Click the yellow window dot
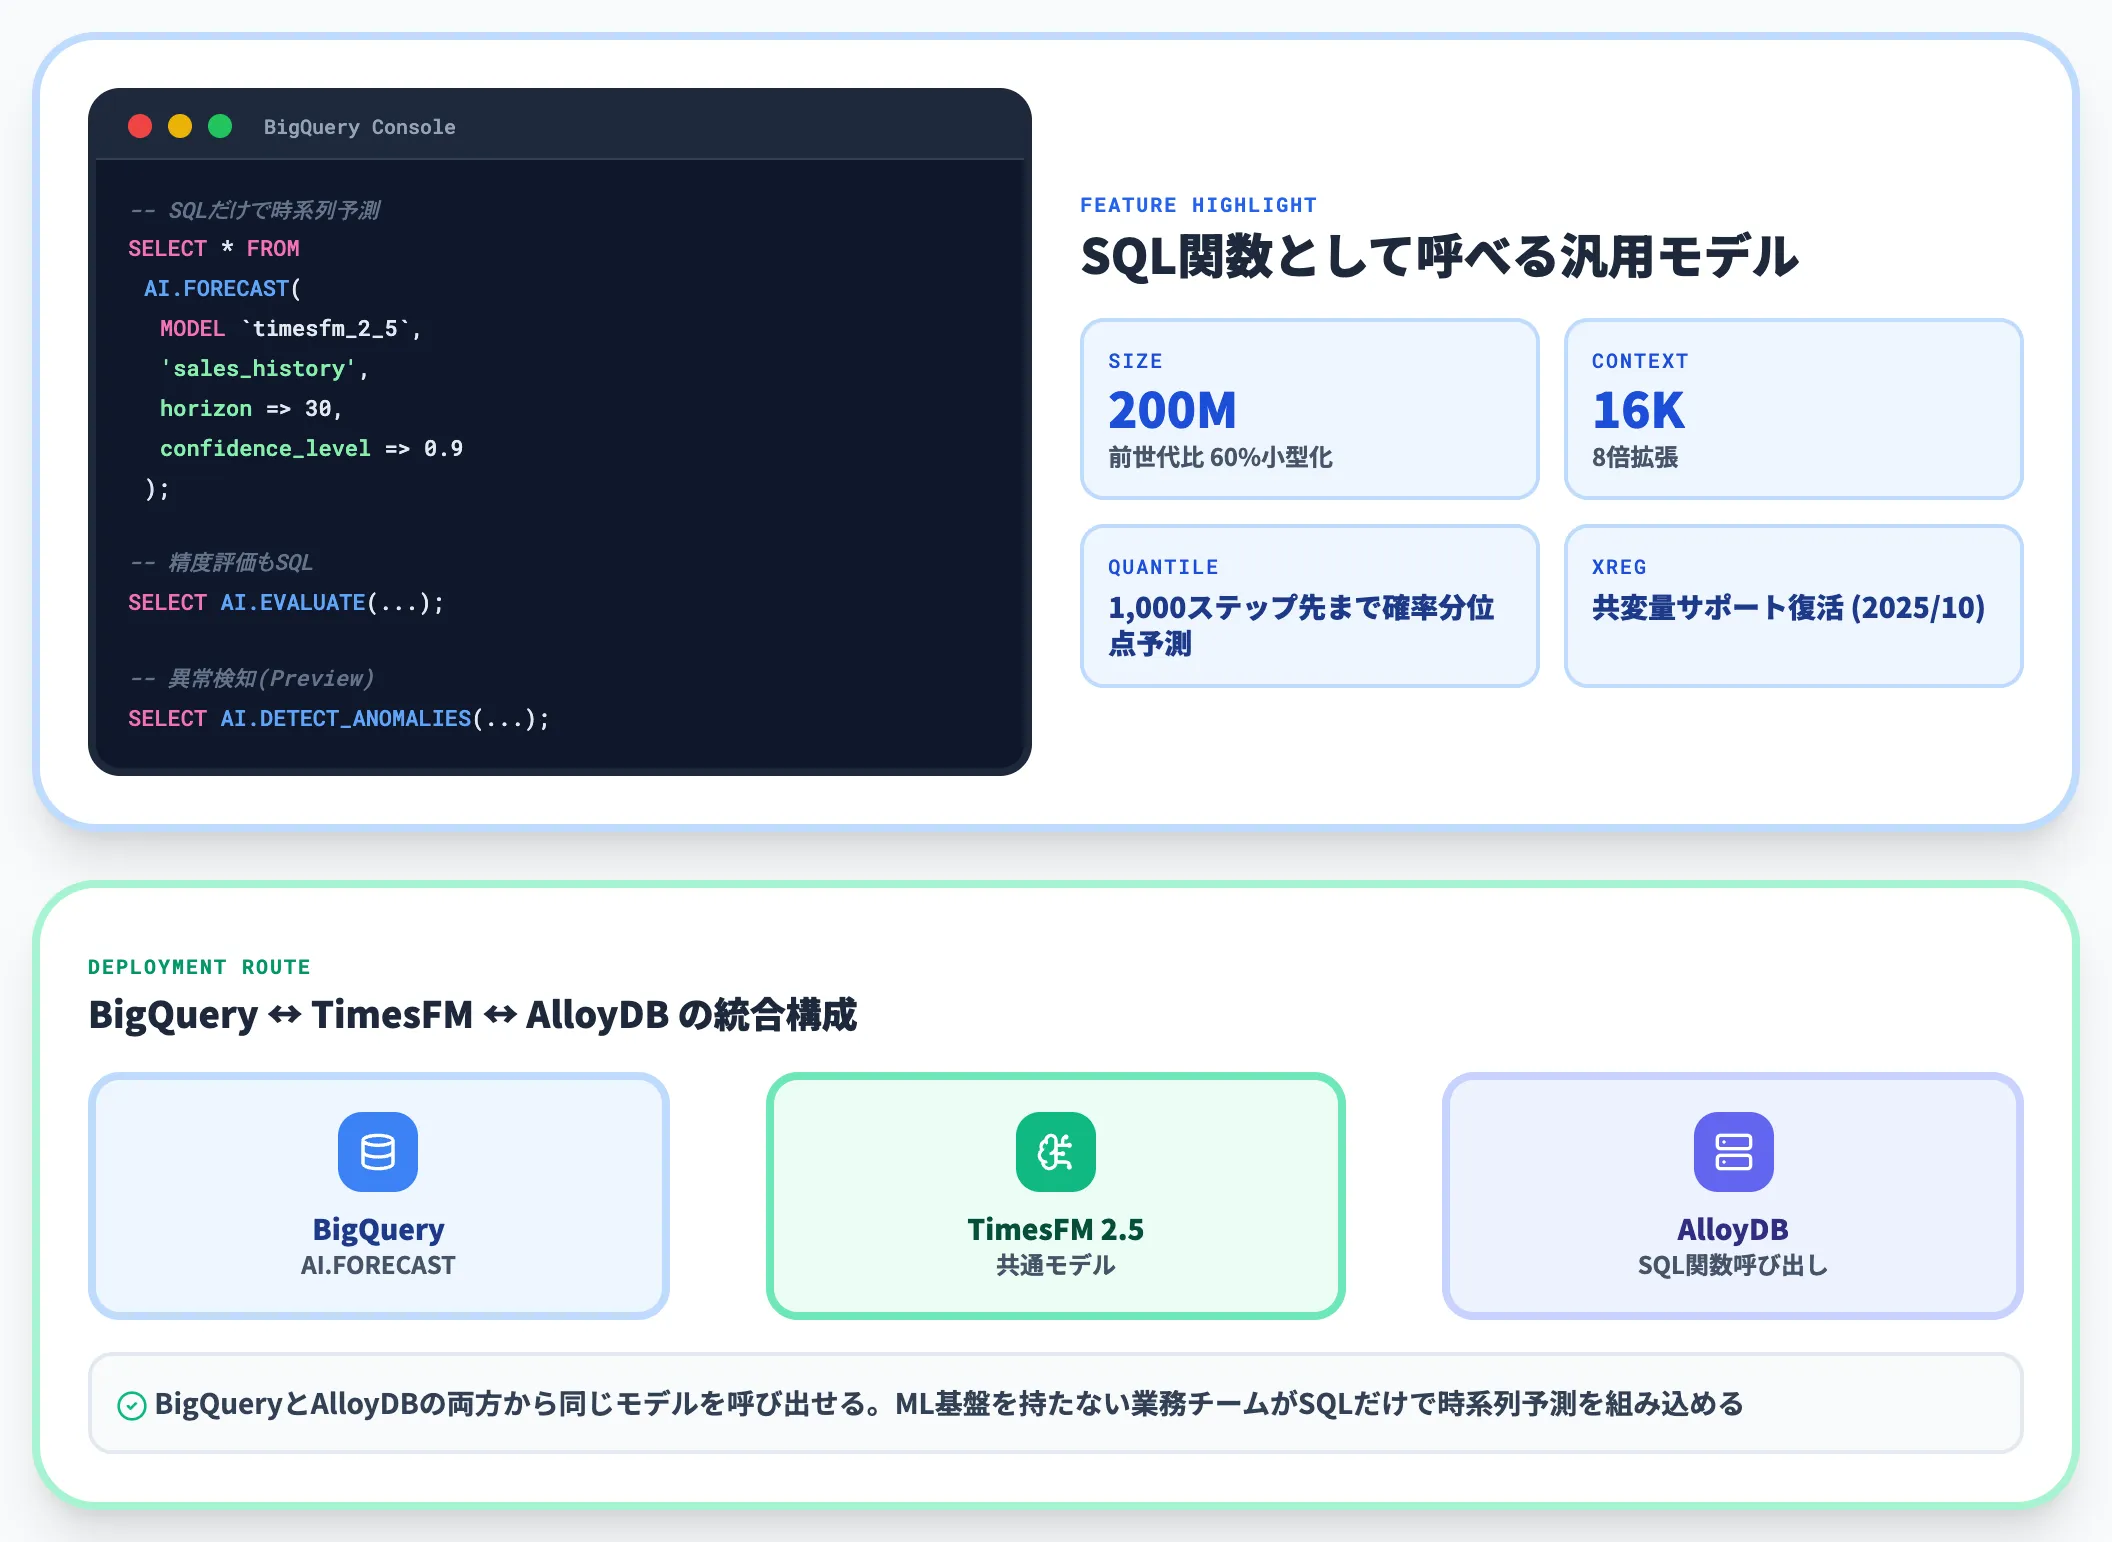The image size is (2112, 1542). 180,126
